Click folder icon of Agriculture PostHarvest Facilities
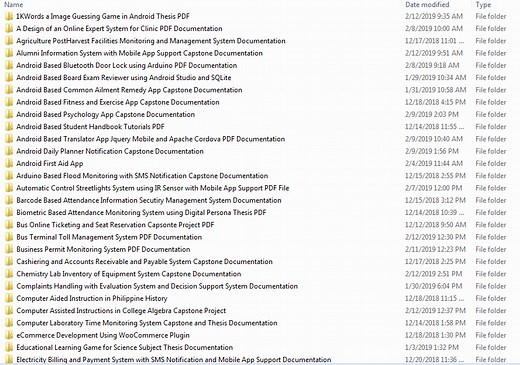Screen dimensions: 520x365 (9, 41)
